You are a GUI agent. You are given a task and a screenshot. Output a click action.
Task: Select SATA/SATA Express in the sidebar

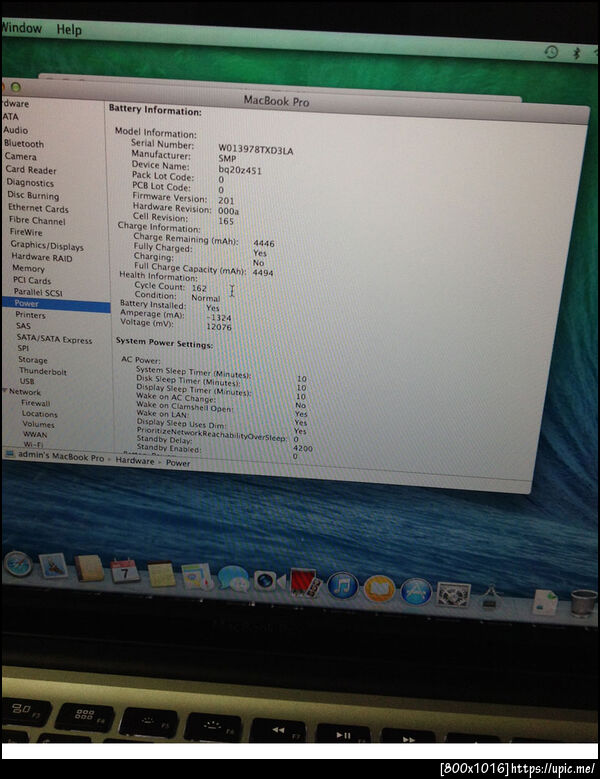(x=55, y=339)
